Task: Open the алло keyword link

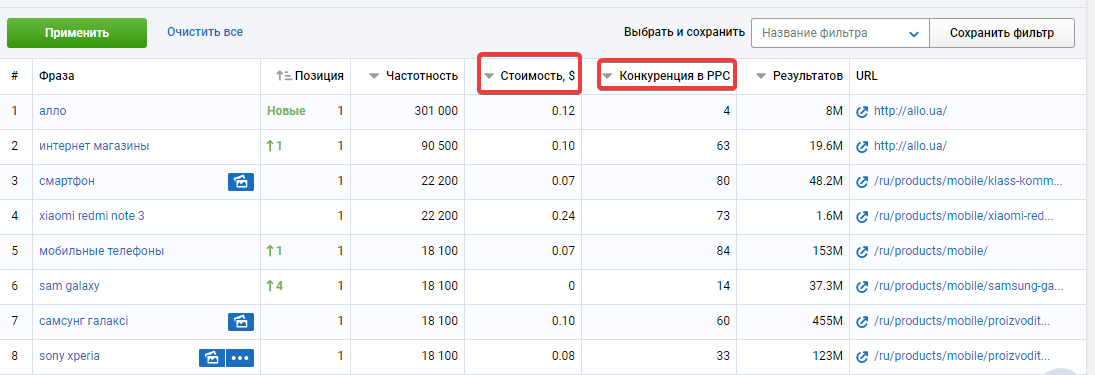Action: [53, 111]
